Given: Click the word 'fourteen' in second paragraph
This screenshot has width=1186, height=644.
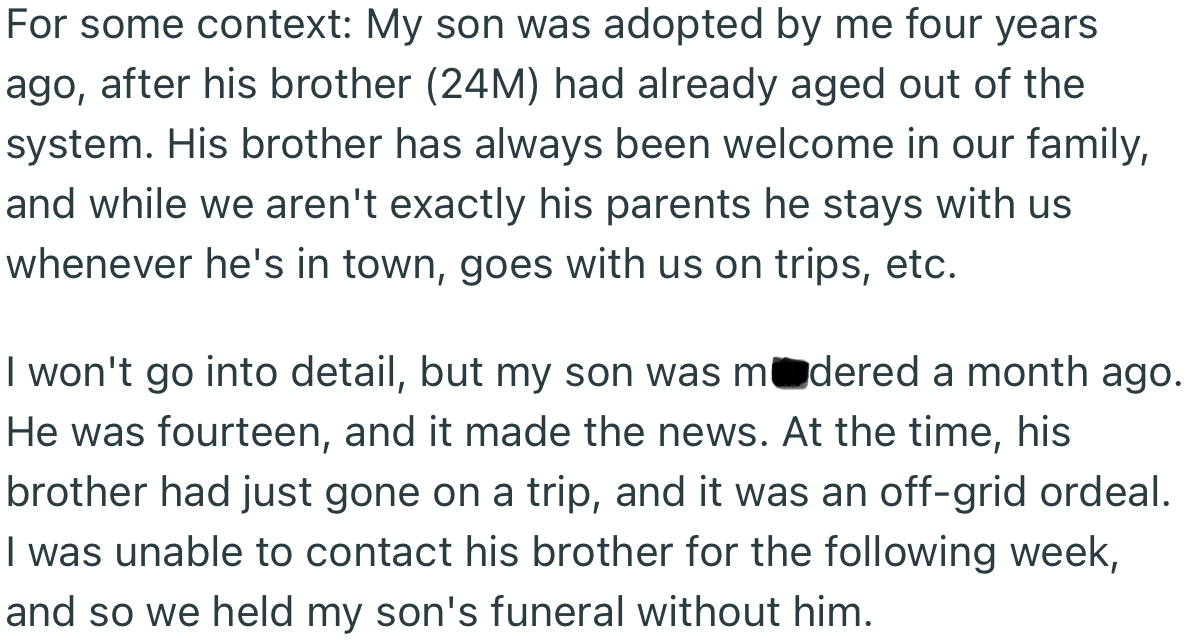Looking at the screenshot, I should [241, 432].
